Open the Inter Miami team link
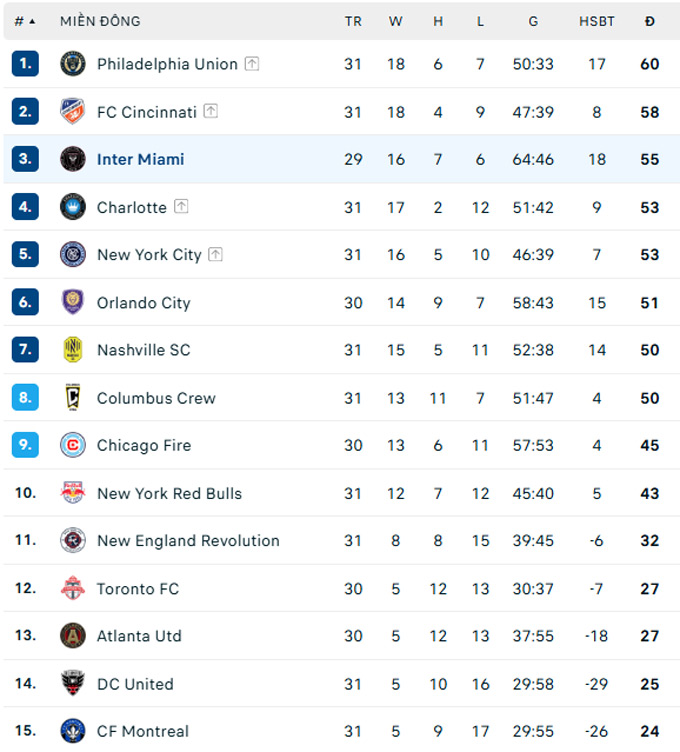Screen dimensions: 680x752 pos(140,159)
